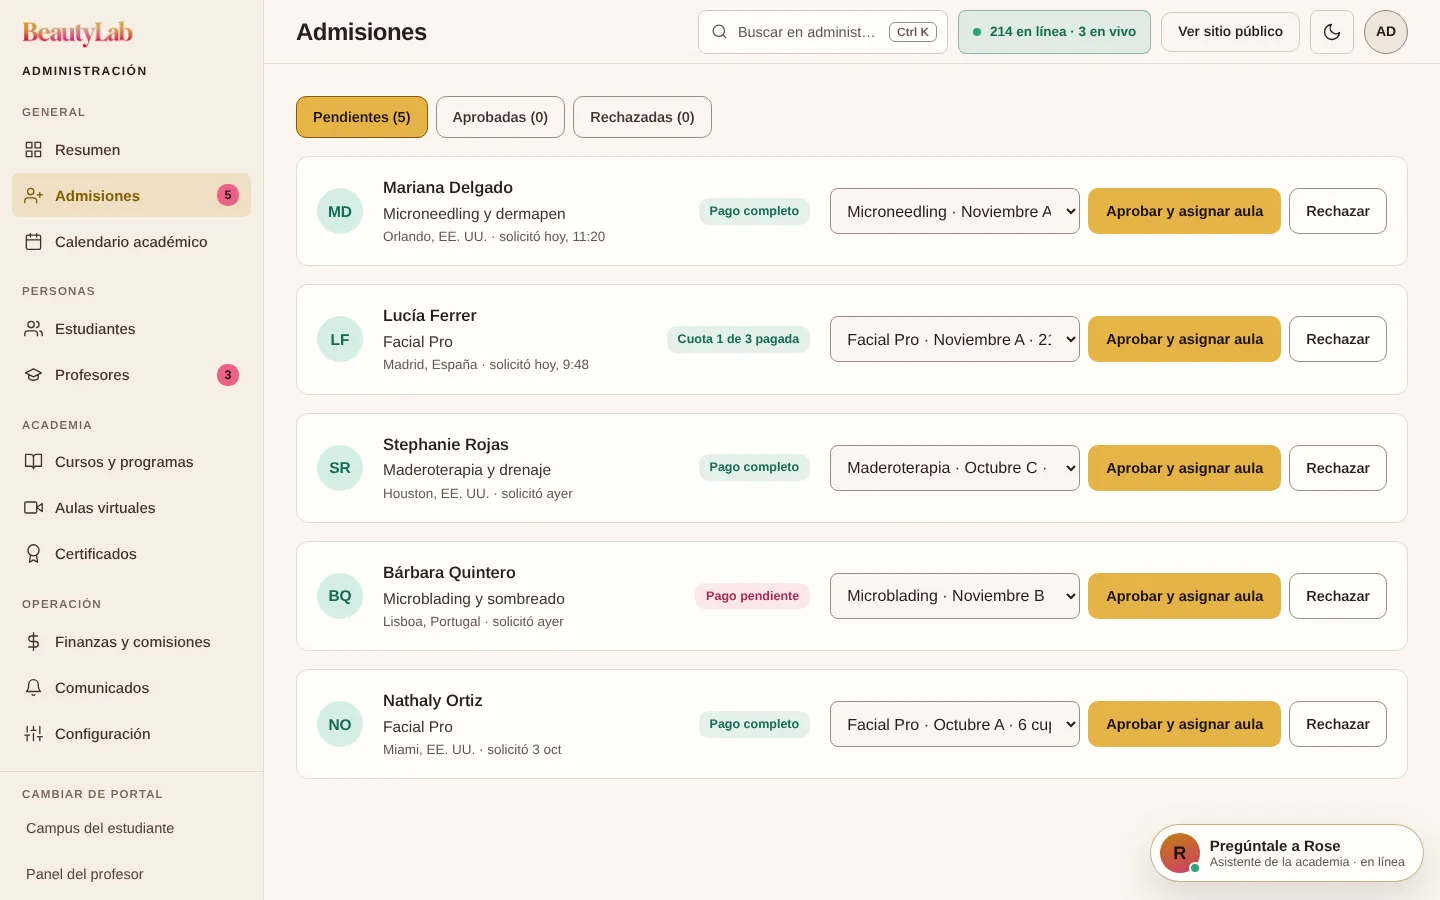Open Calendario académico calendar icon
1440x900 pixels.
[x=33, y=242]
